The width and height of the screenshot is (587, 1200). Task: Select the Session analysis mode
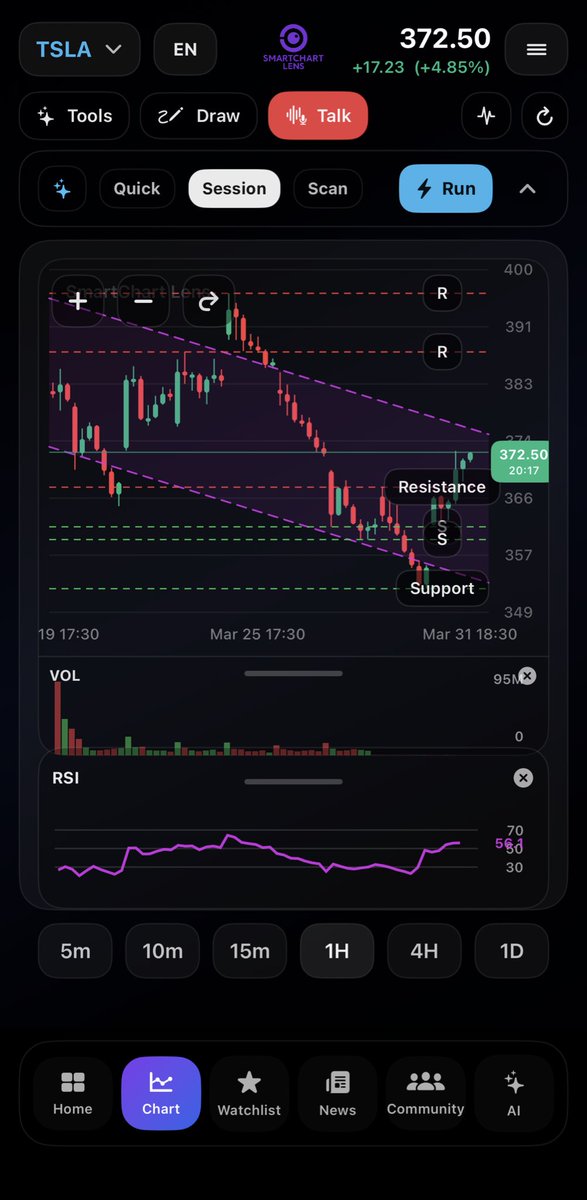click(x=234, y=189)
